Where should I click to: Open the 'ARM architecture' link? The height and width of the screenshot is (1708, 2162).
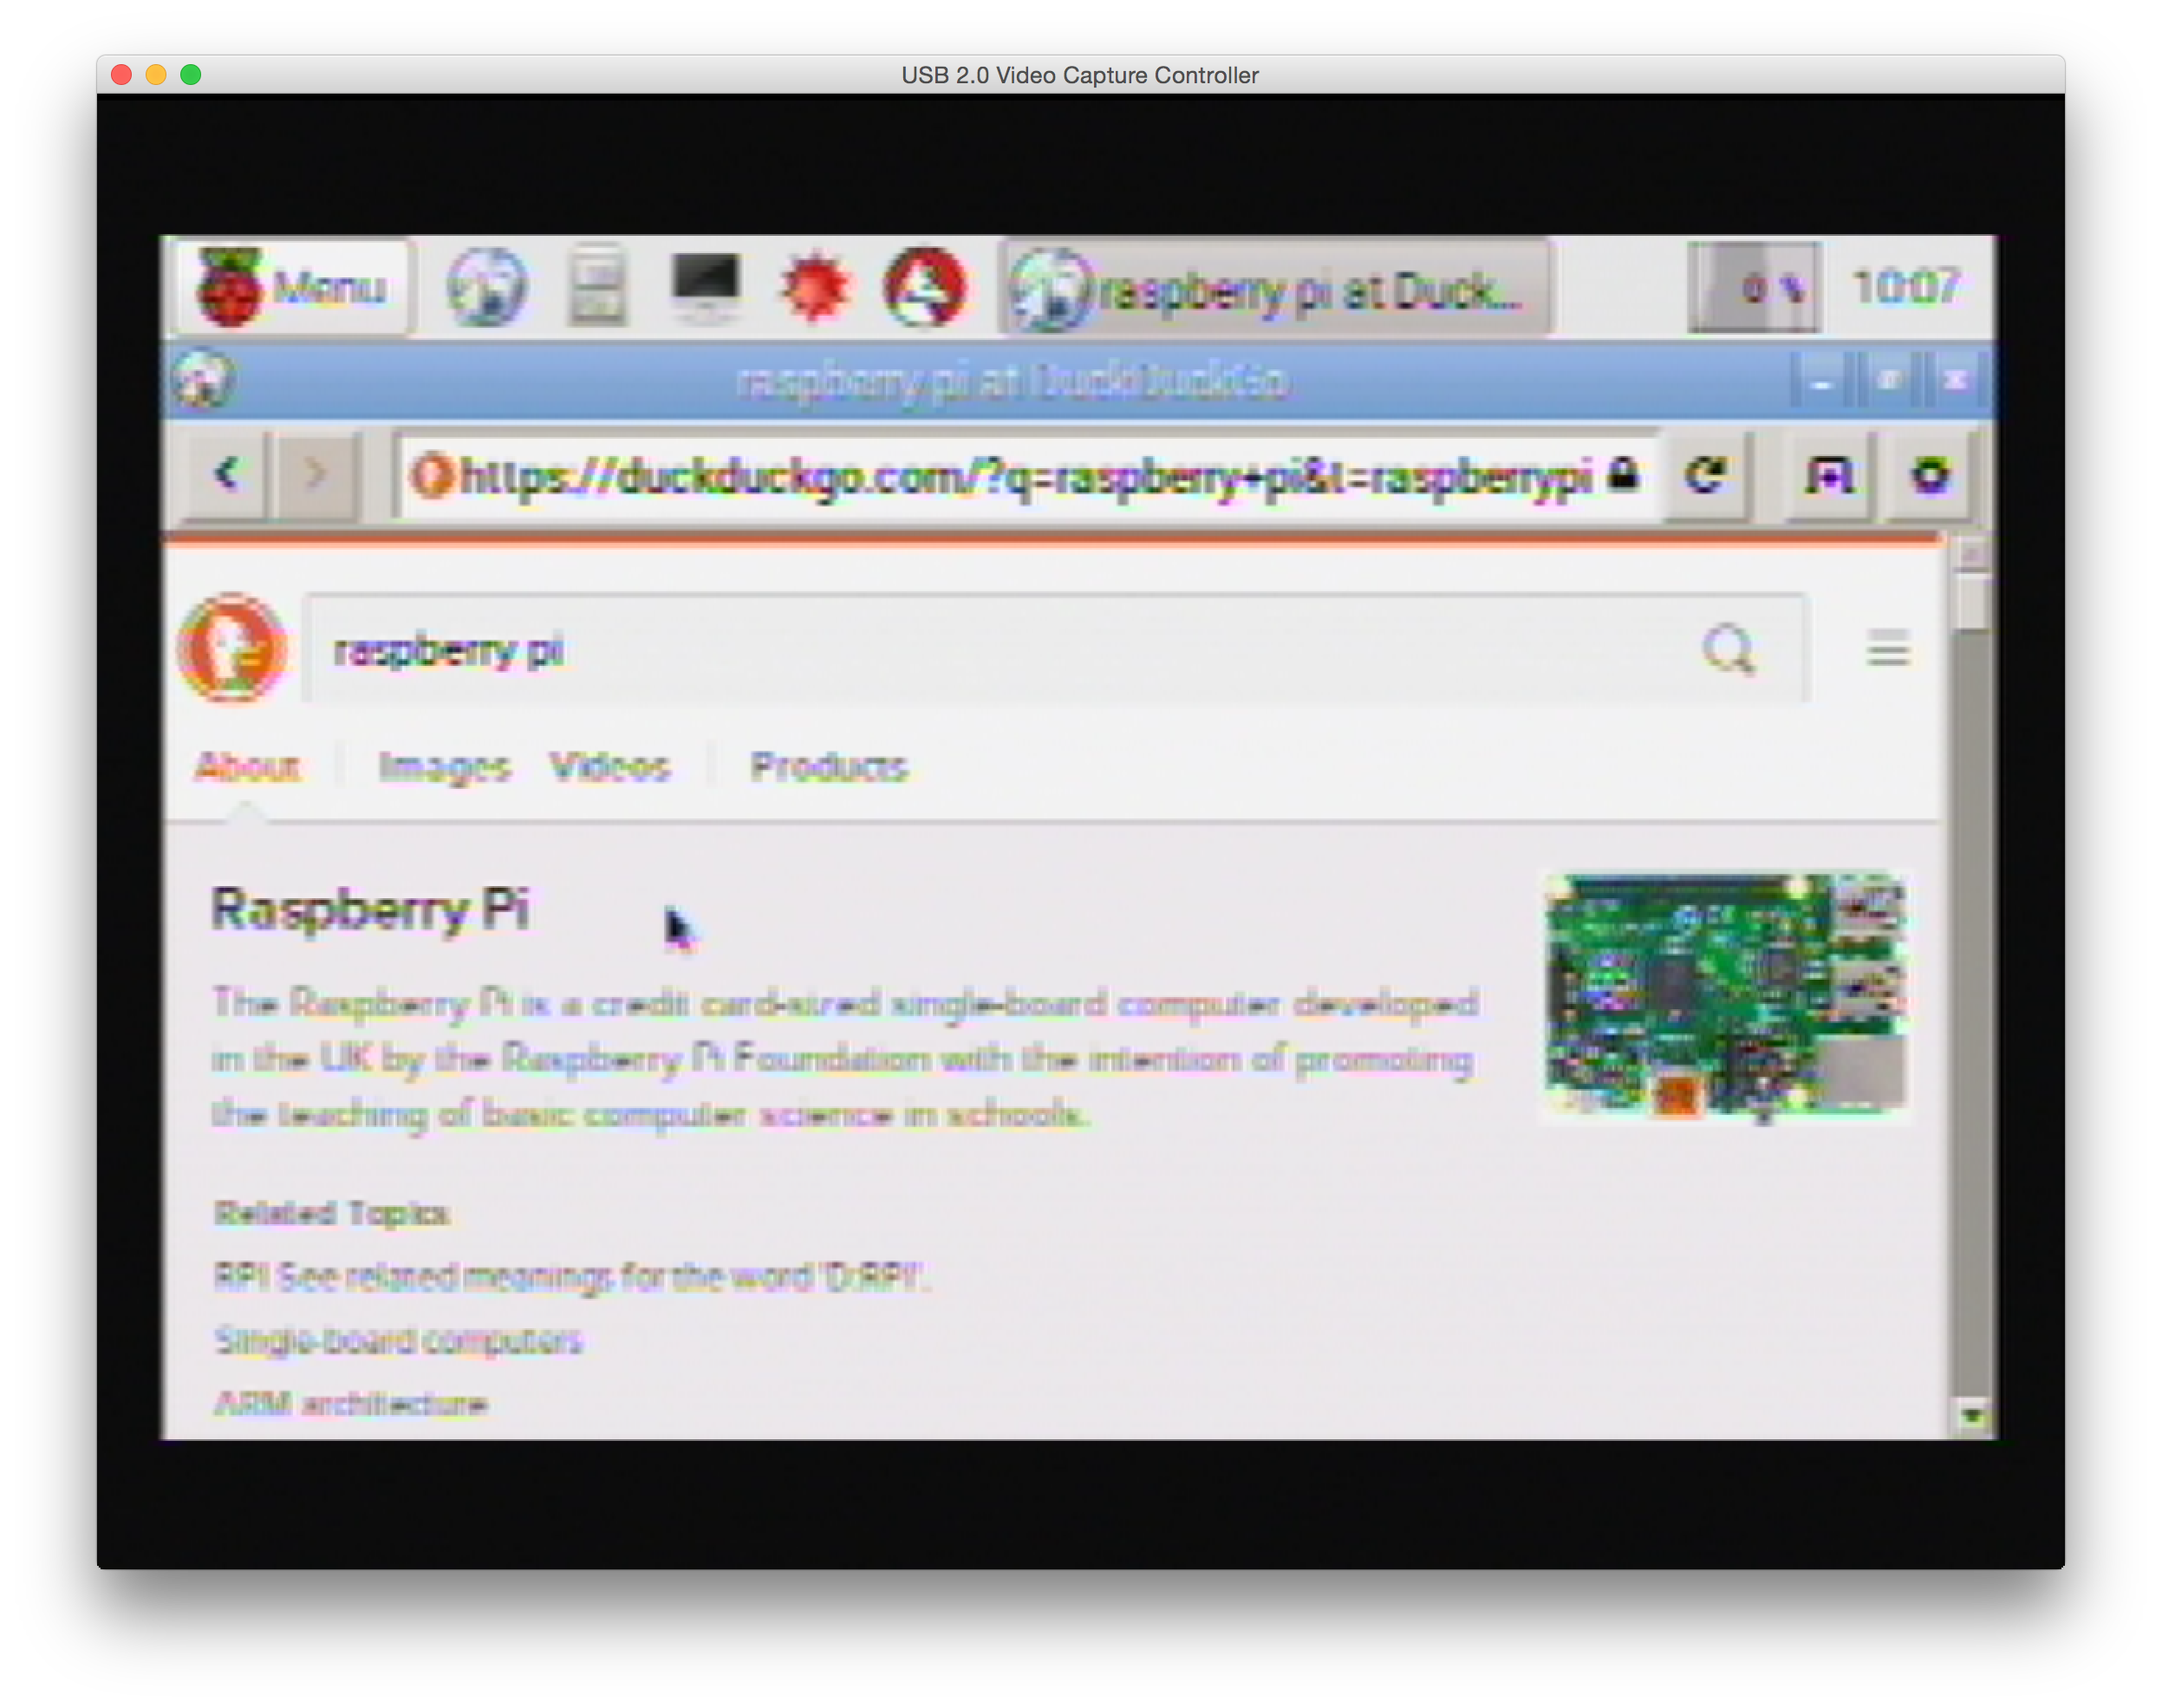pyautogui.click(x=350, y=1404)
